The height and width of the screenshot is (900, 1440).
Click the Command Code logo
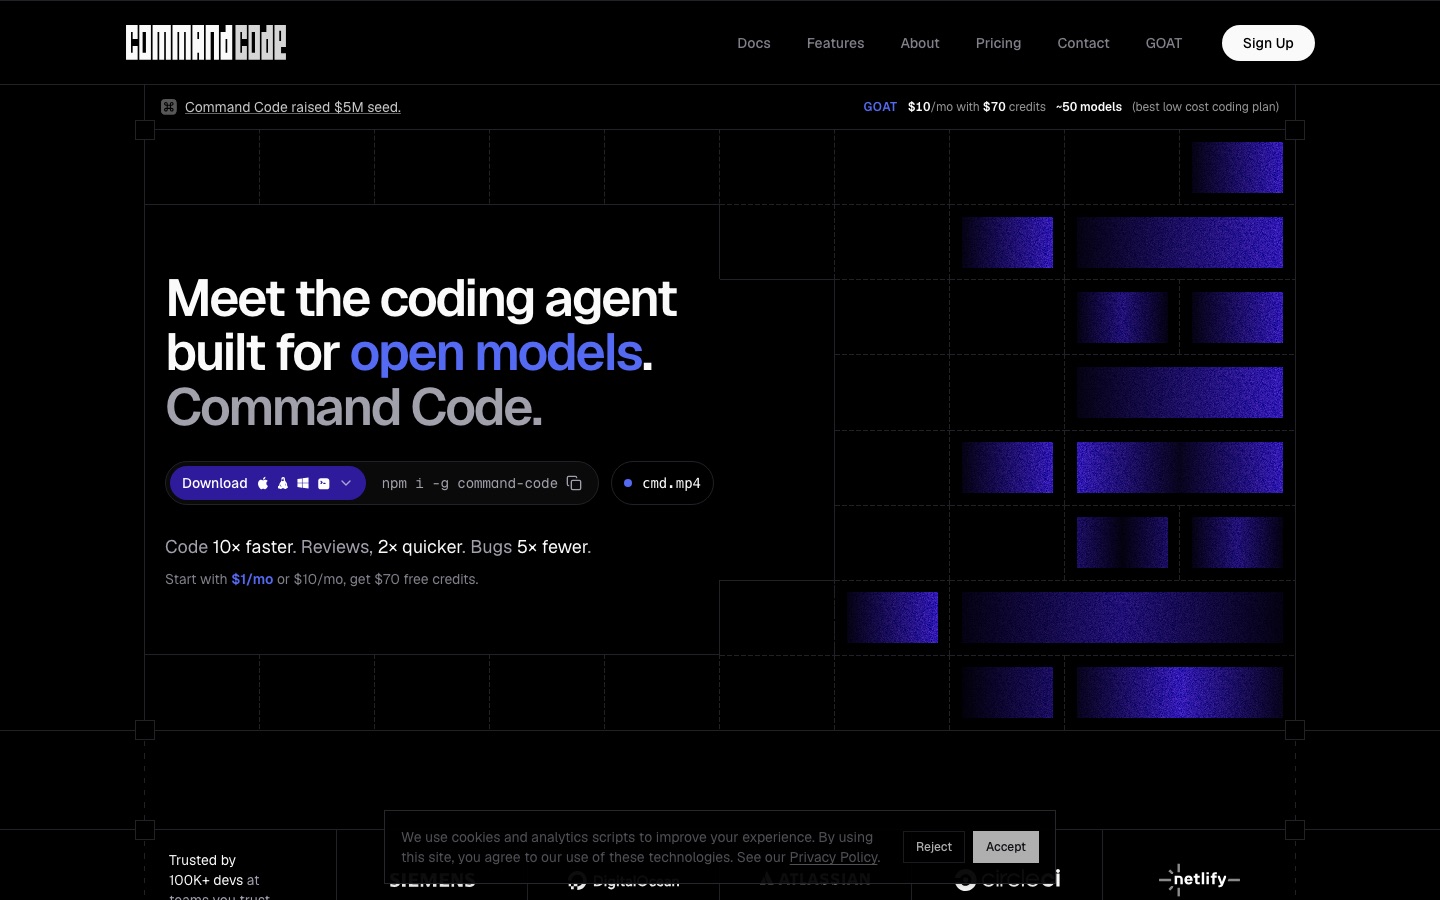point(206,43)
